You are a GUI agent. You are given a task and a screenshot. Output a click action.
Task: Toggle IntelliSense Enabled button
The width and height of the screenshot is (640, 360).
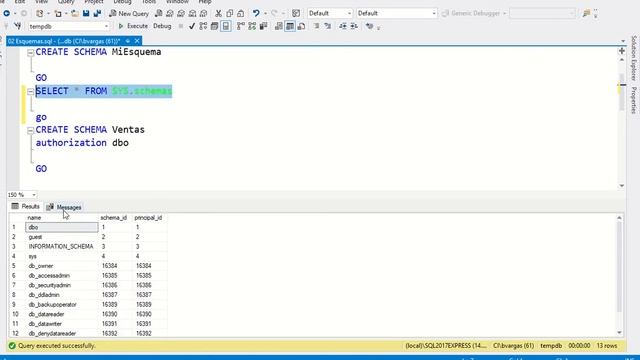[x=226, y=26]
